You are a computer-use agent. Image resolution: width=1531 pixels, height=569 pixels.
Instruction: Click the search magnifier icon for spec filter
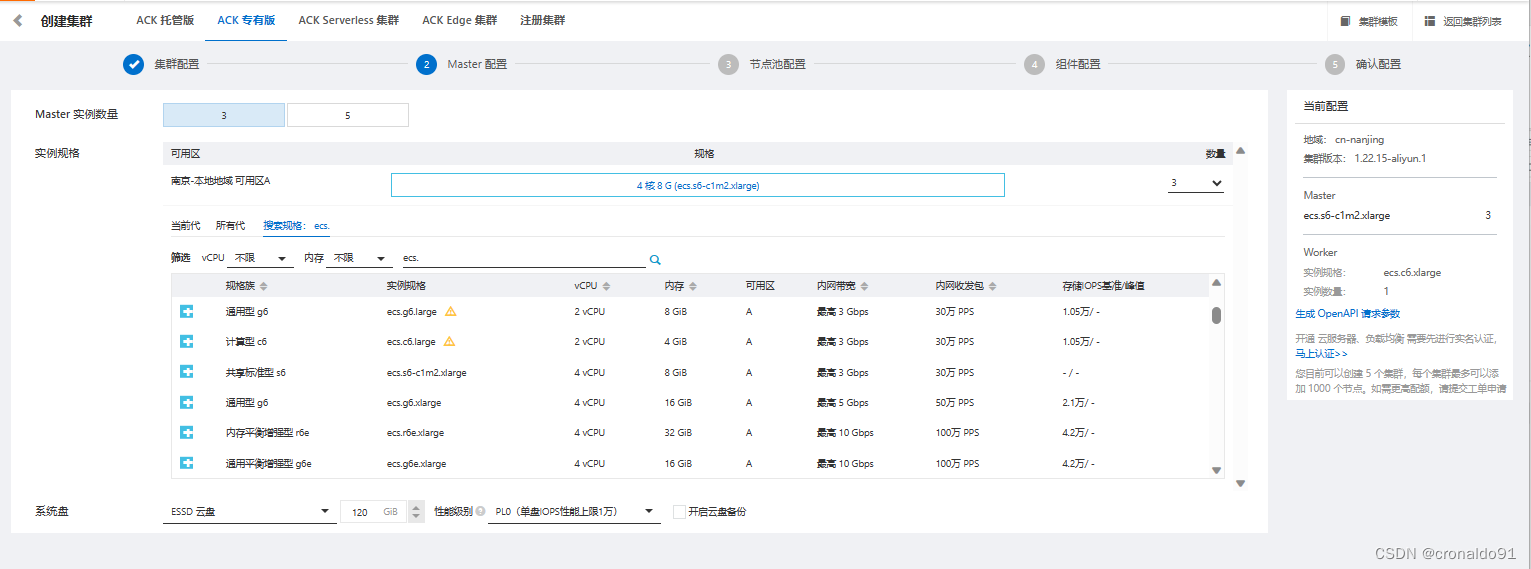[x=655, y=260]
